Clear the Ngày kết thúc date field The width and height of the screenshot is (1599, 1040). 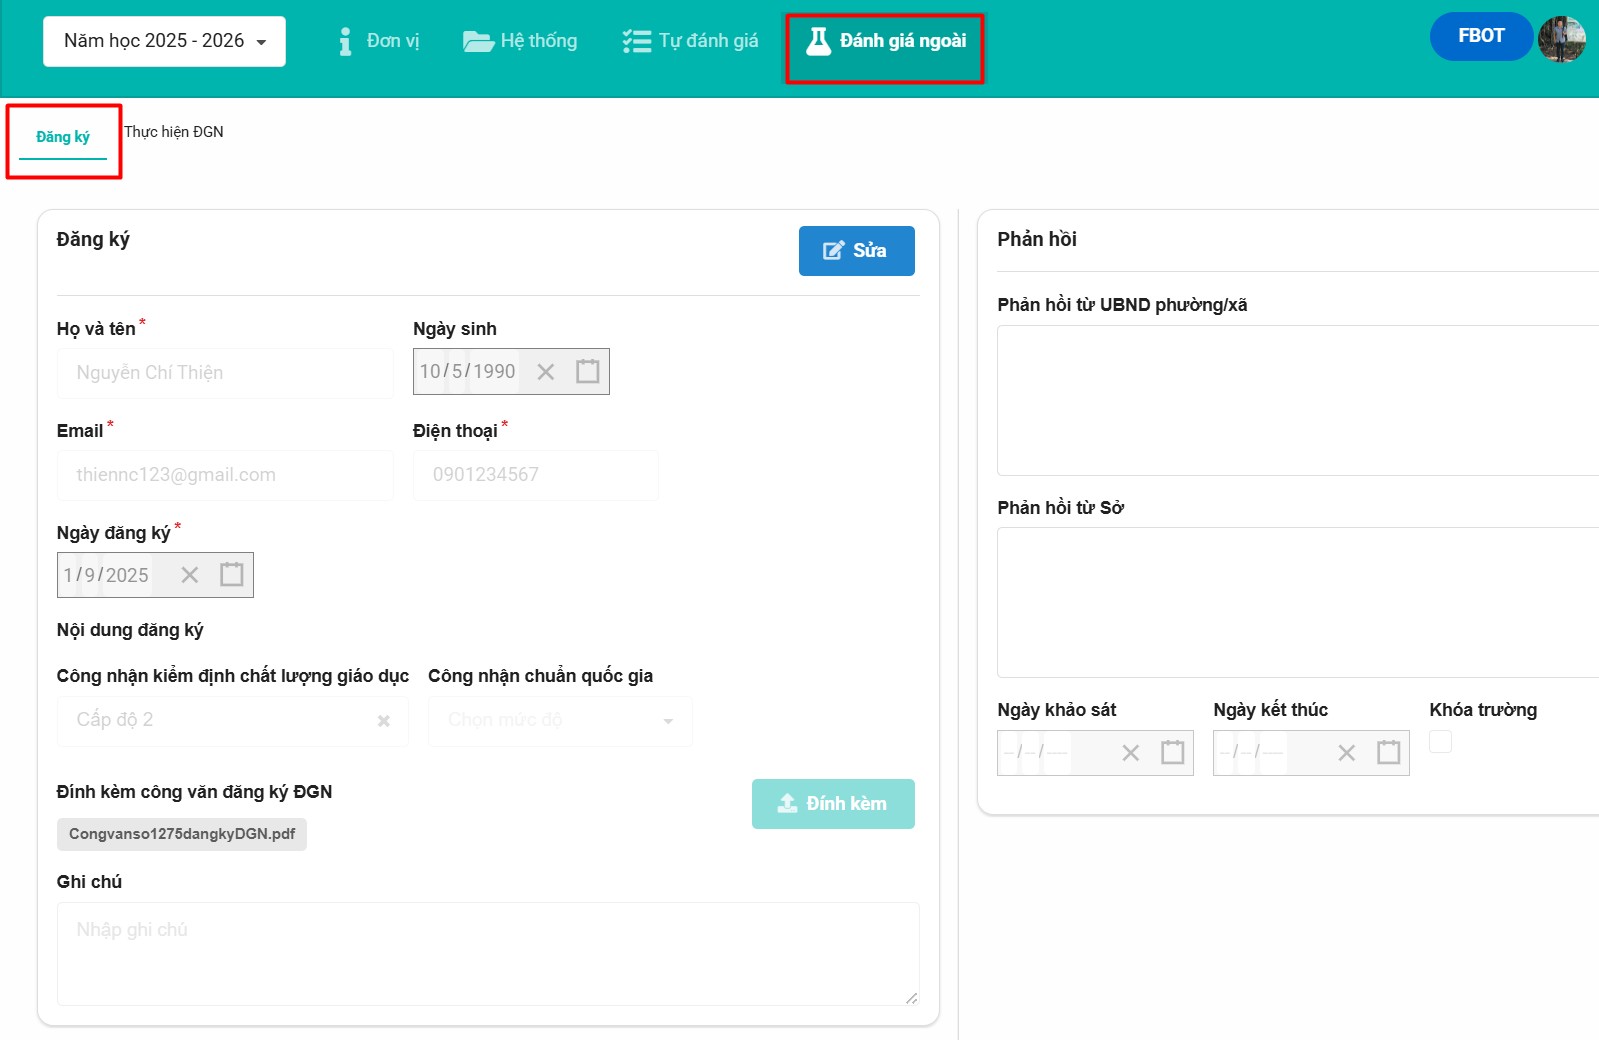pos(1346,753)
